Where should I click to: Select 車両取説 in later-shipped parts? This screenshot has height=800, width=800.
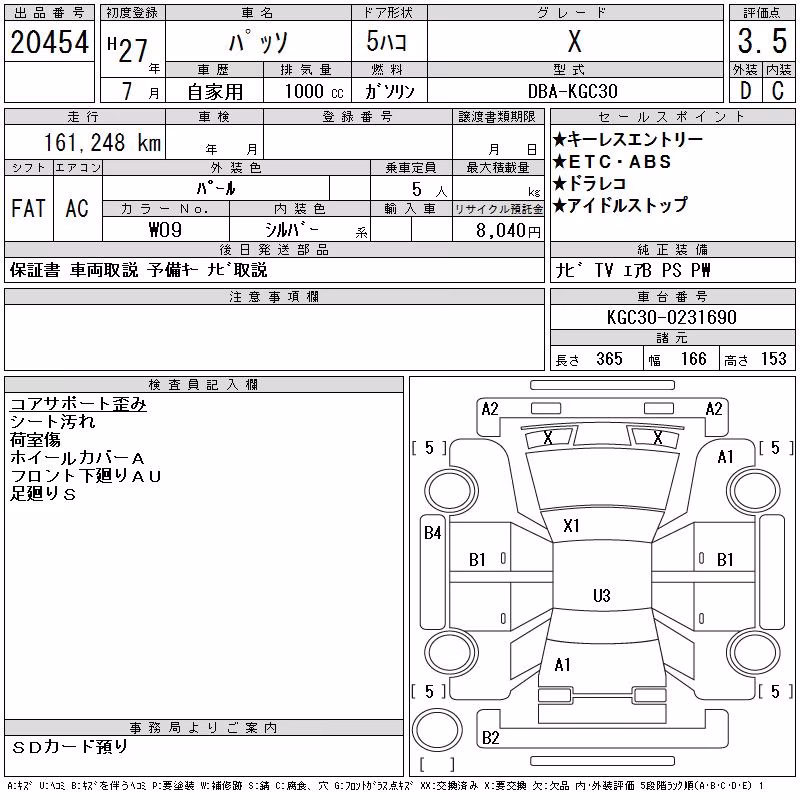coord(104,270)
